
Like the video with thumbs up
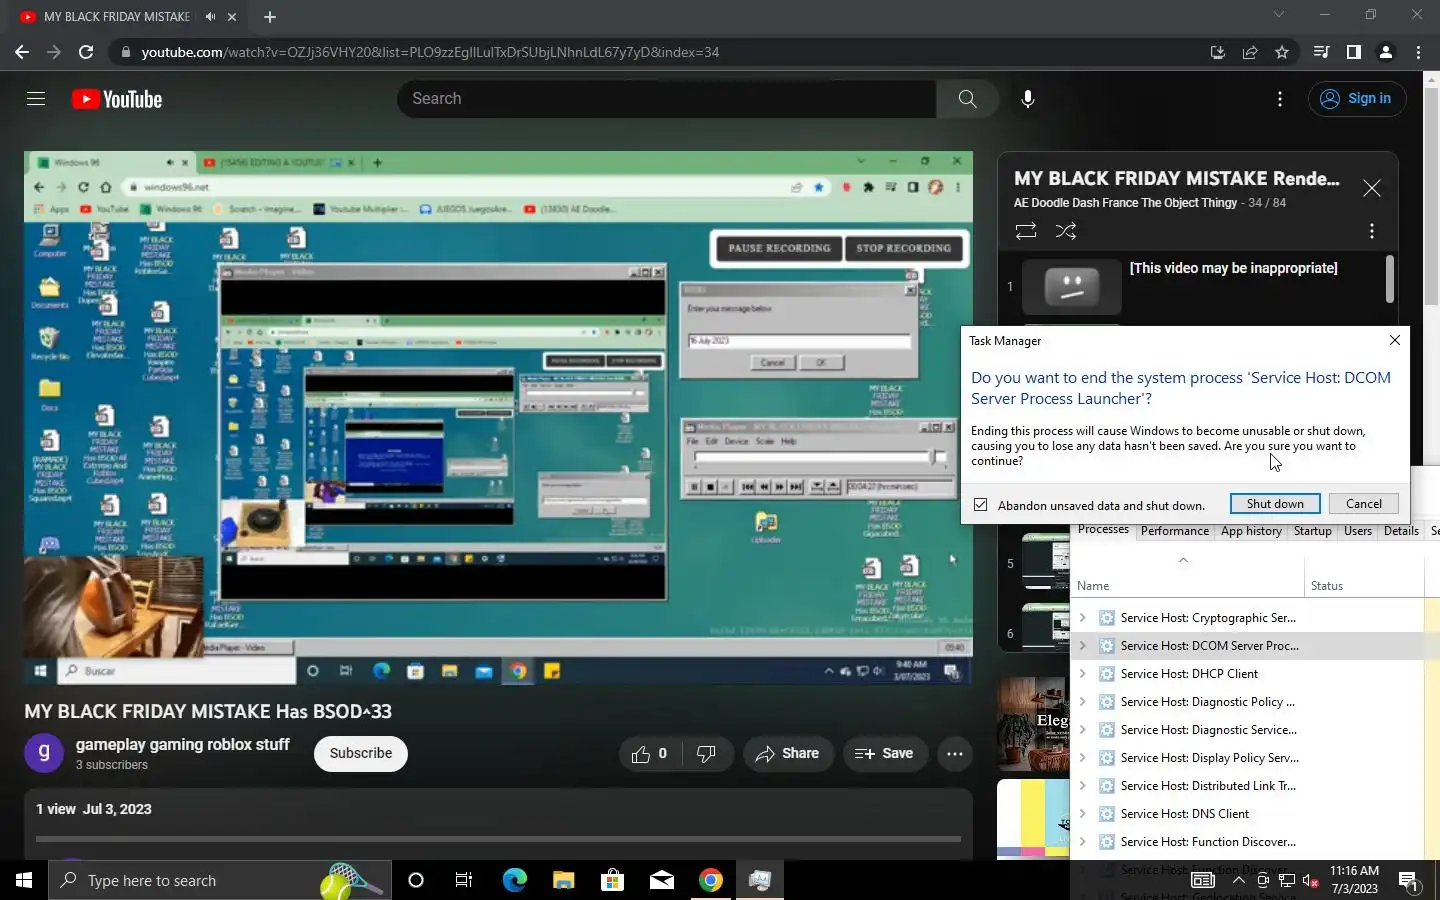click(649, 754)
